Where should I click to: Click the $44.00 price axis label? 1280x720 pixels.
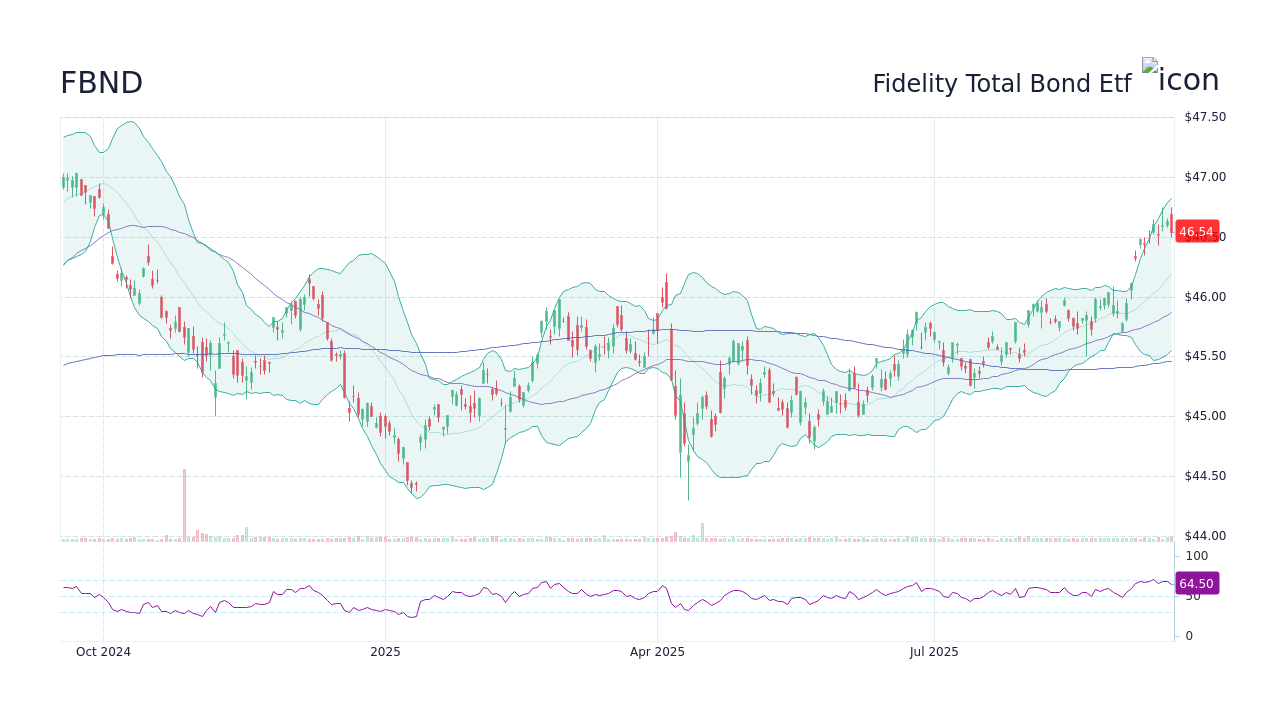point(1204,536)
